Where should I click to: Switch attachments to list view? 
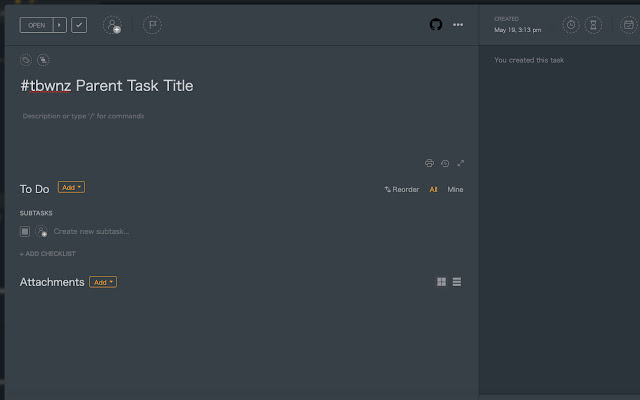(457, 282)
